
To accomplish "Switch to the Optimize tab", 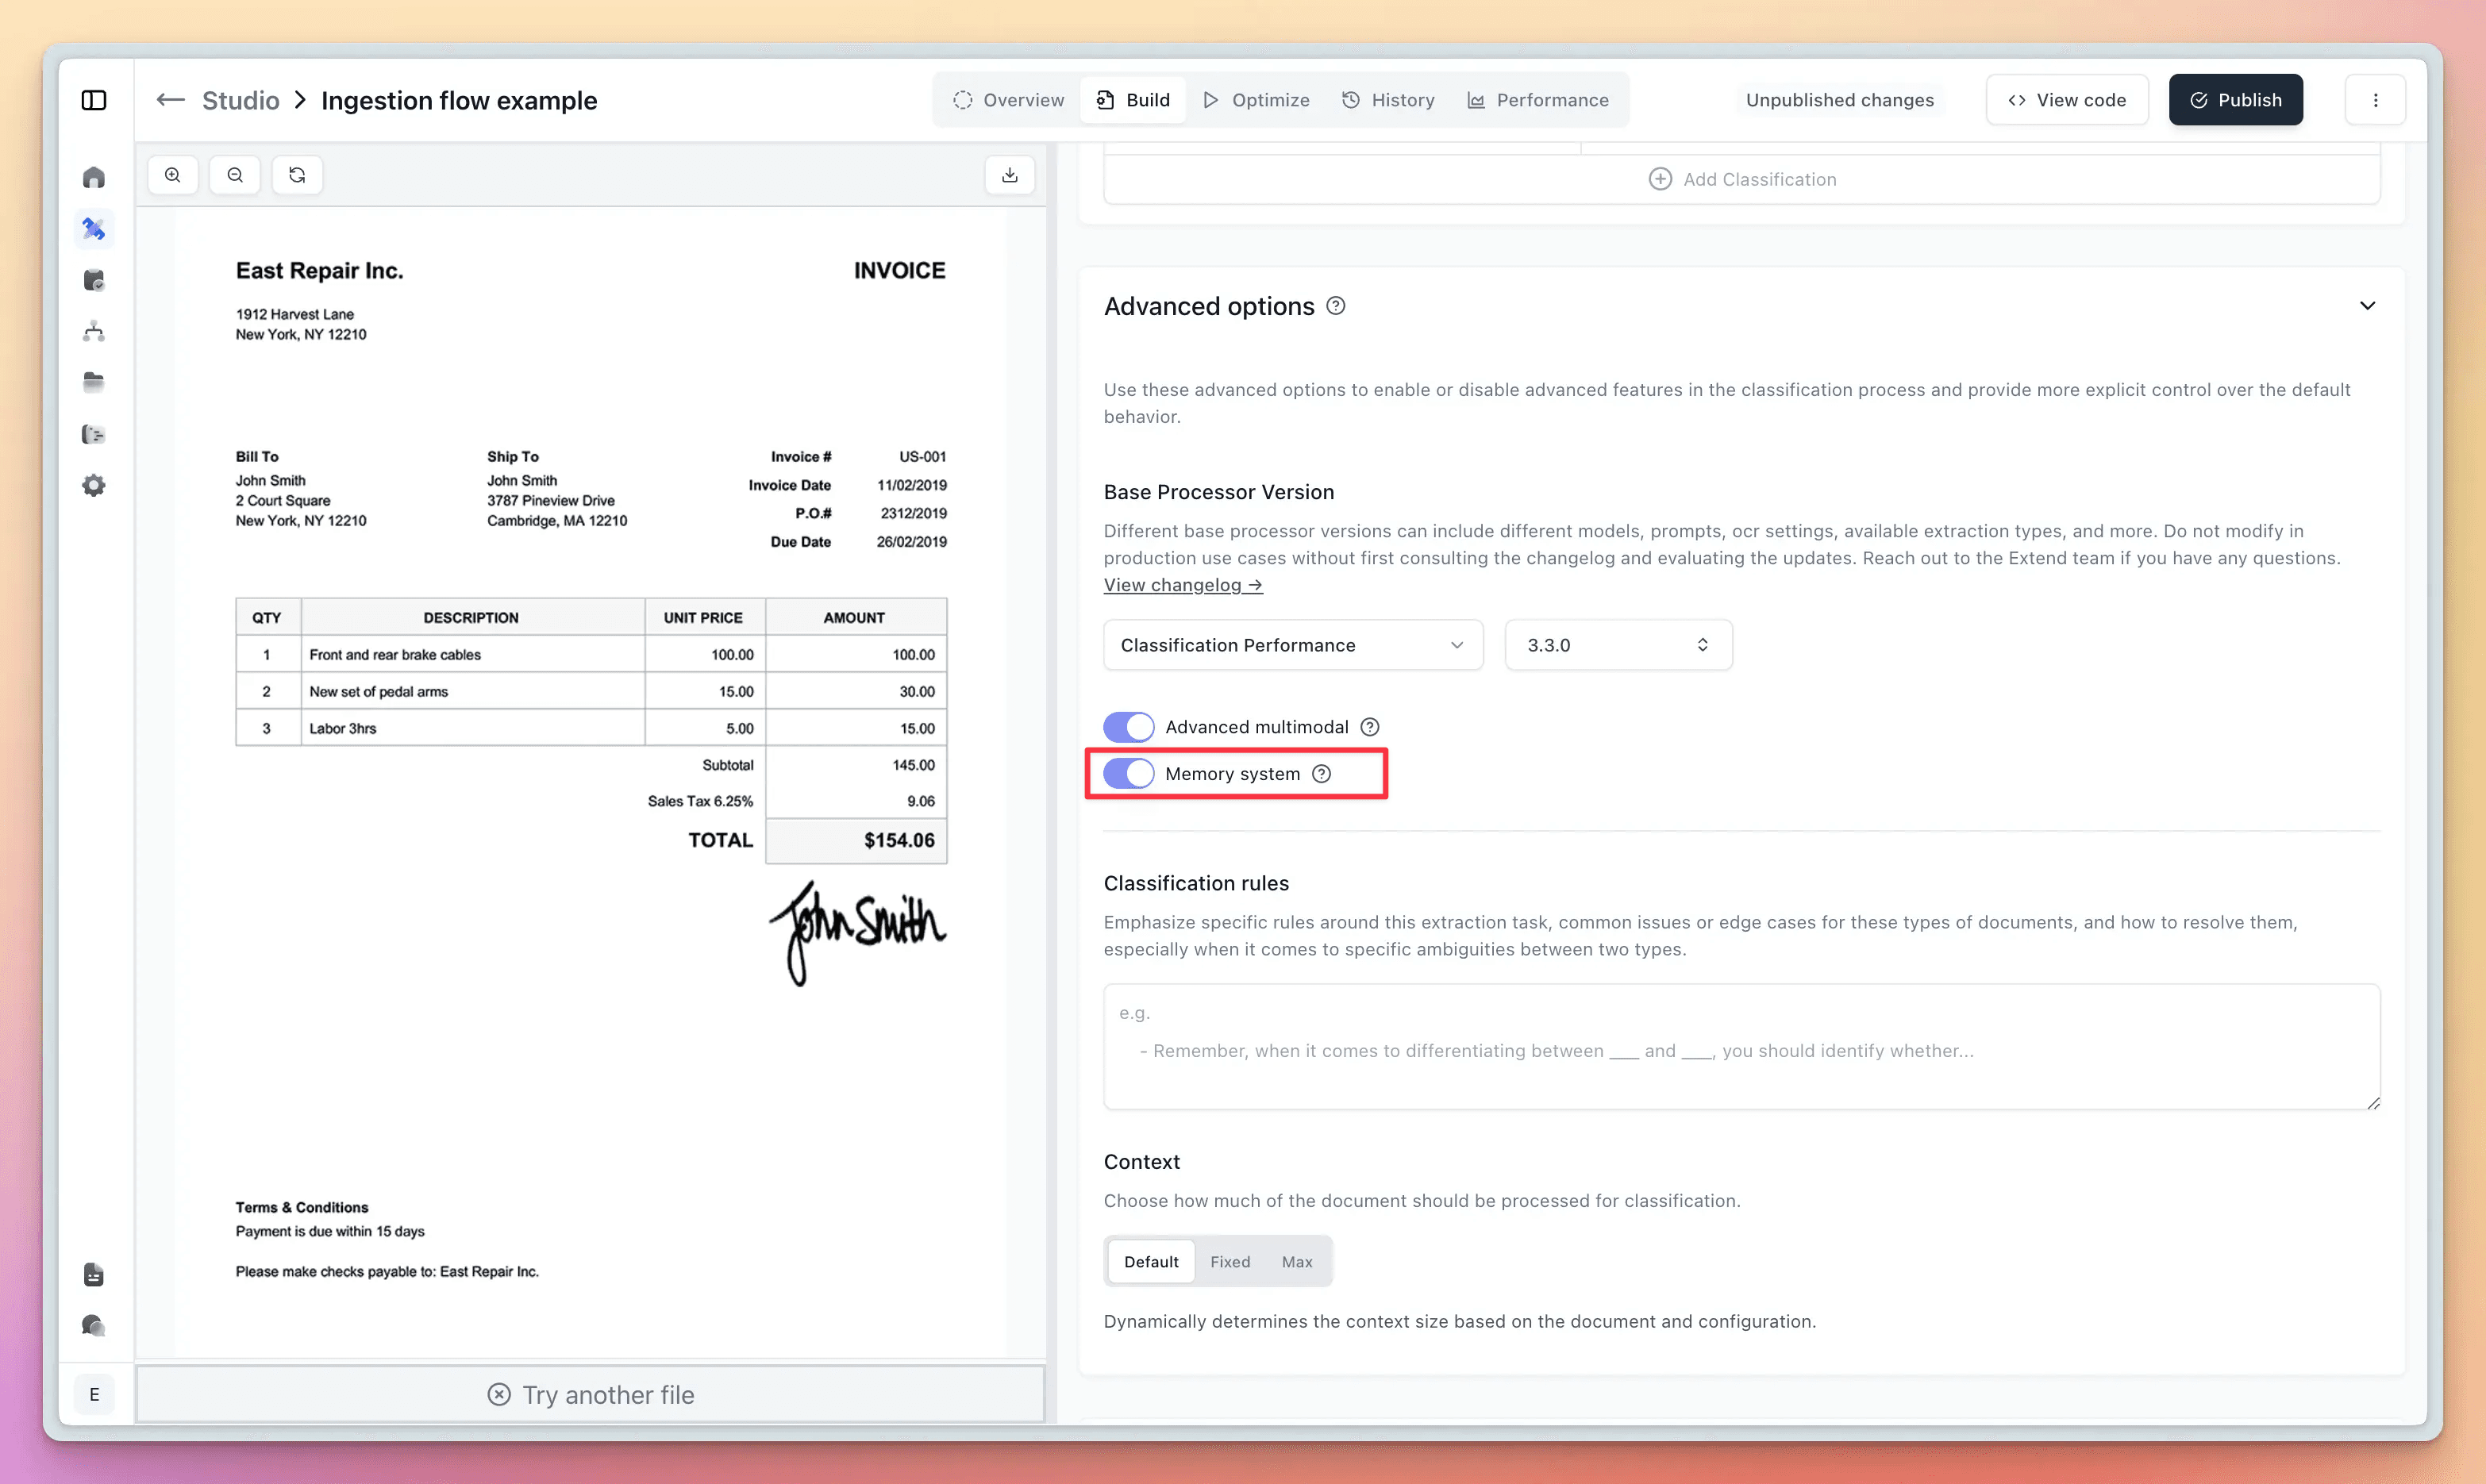I will pyautogui.click(x=1257, y=99).
